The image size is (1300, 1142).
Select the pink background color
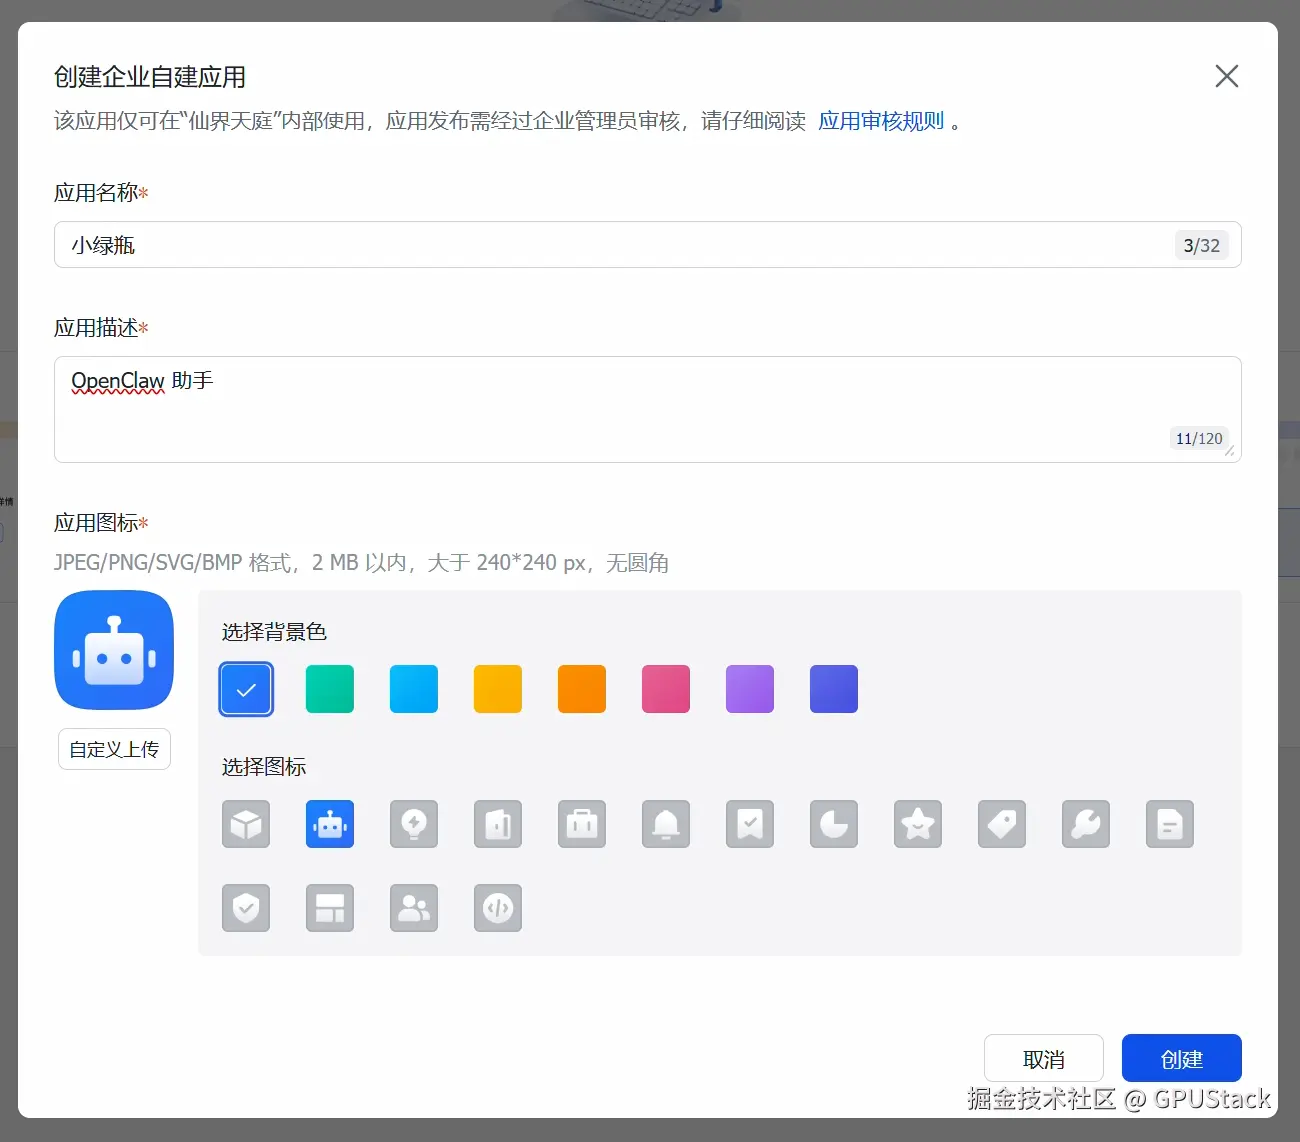coord(666,689)
